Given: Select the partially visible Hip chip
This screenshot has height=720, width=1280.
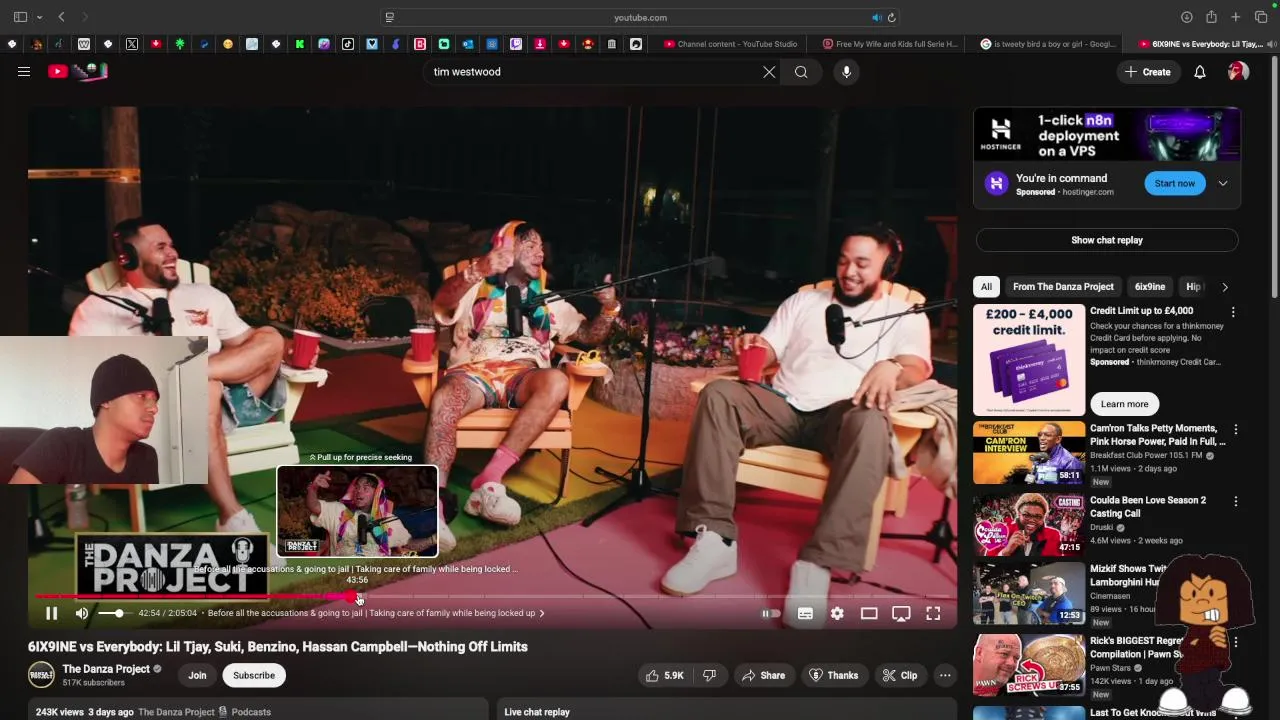Looking at the screenshot, I should pyautogui.click(x=1192, y=286).
